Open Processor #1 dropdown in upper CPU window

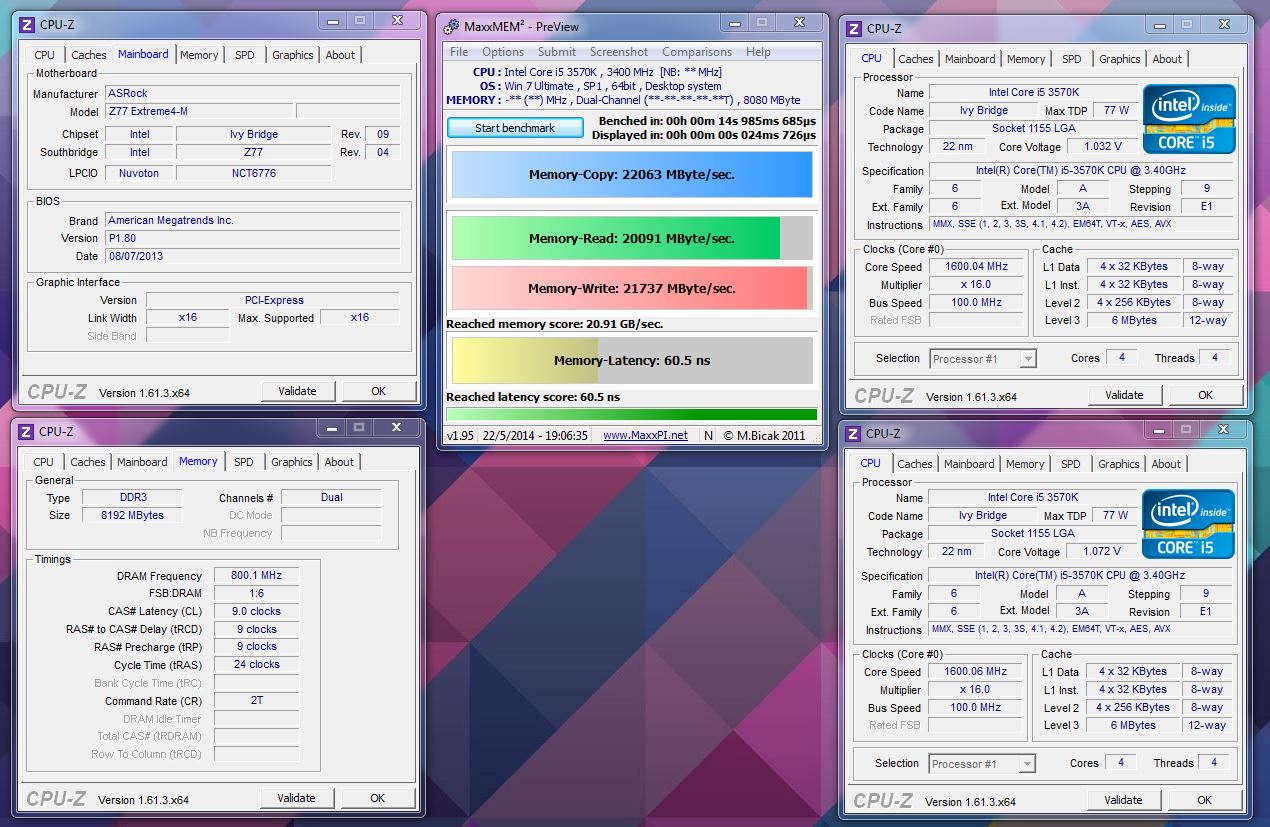tap(983, 358)
